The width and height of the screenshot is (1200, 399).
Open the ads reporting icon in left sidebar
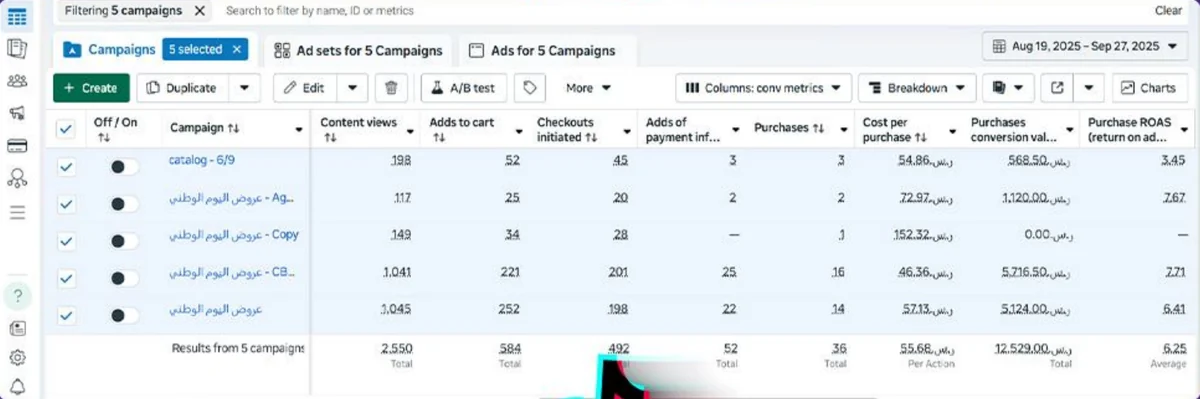17,48
